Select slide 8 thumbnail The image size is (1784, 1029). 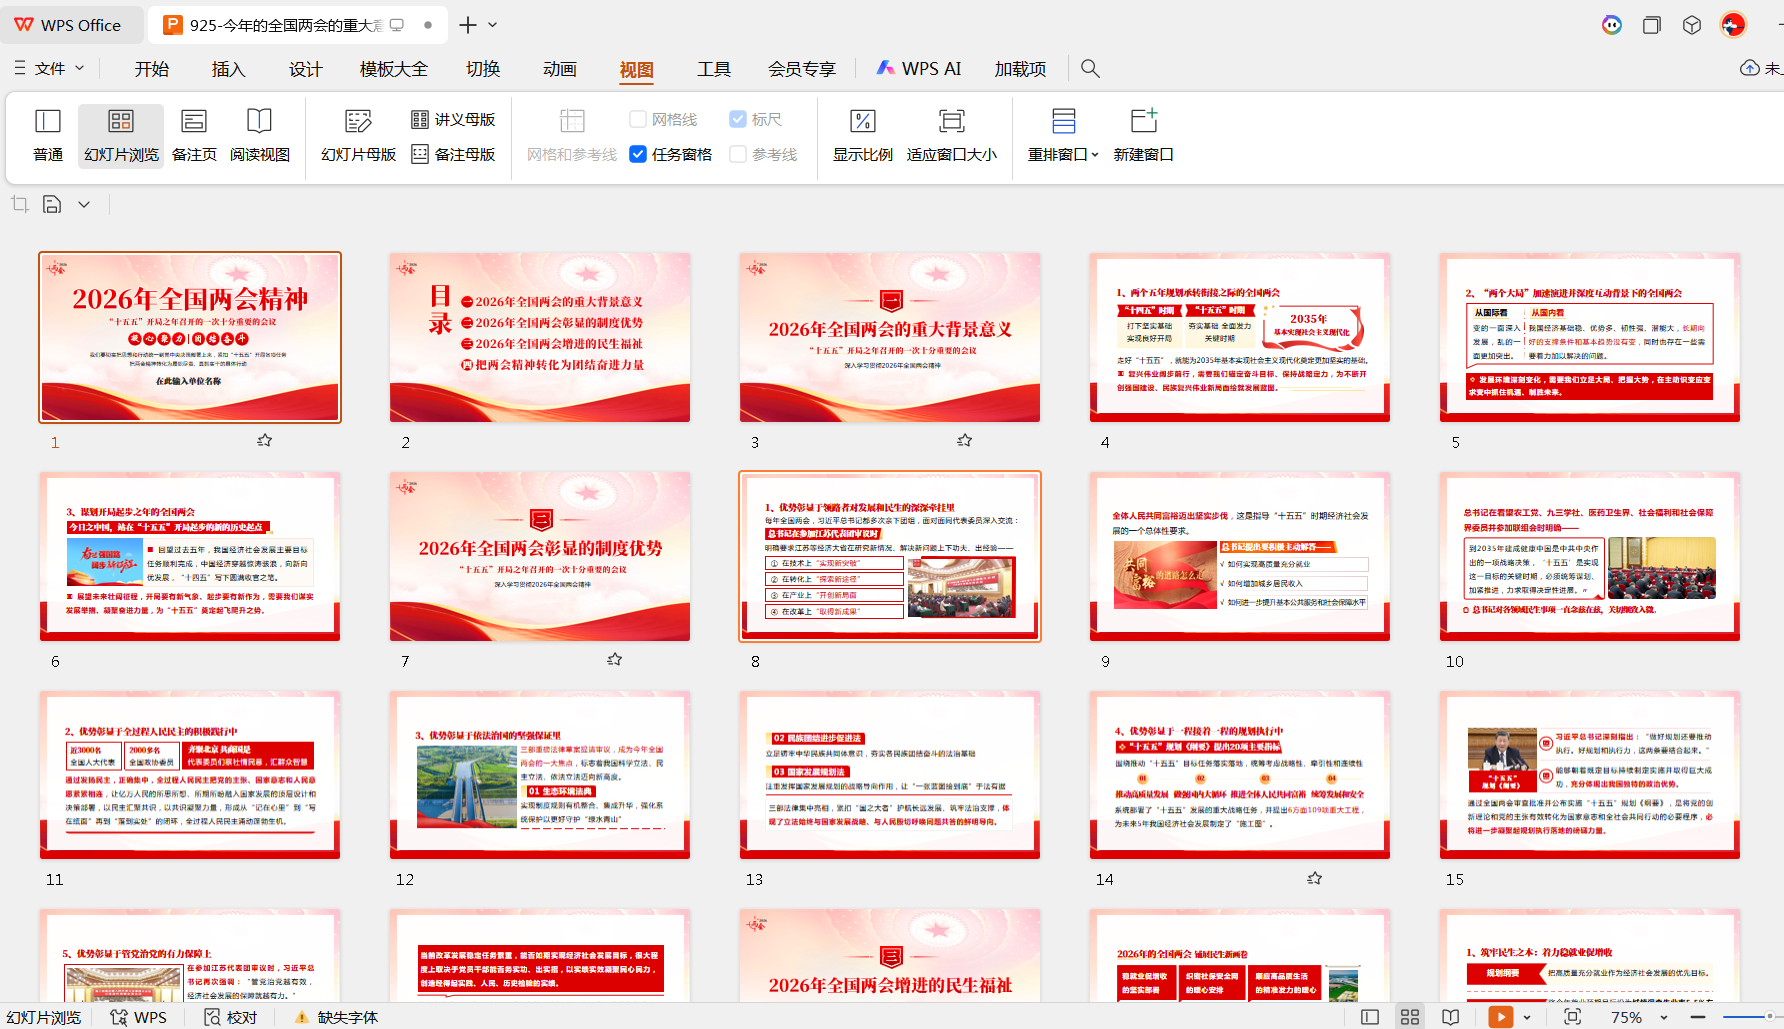tap(890, 556)
